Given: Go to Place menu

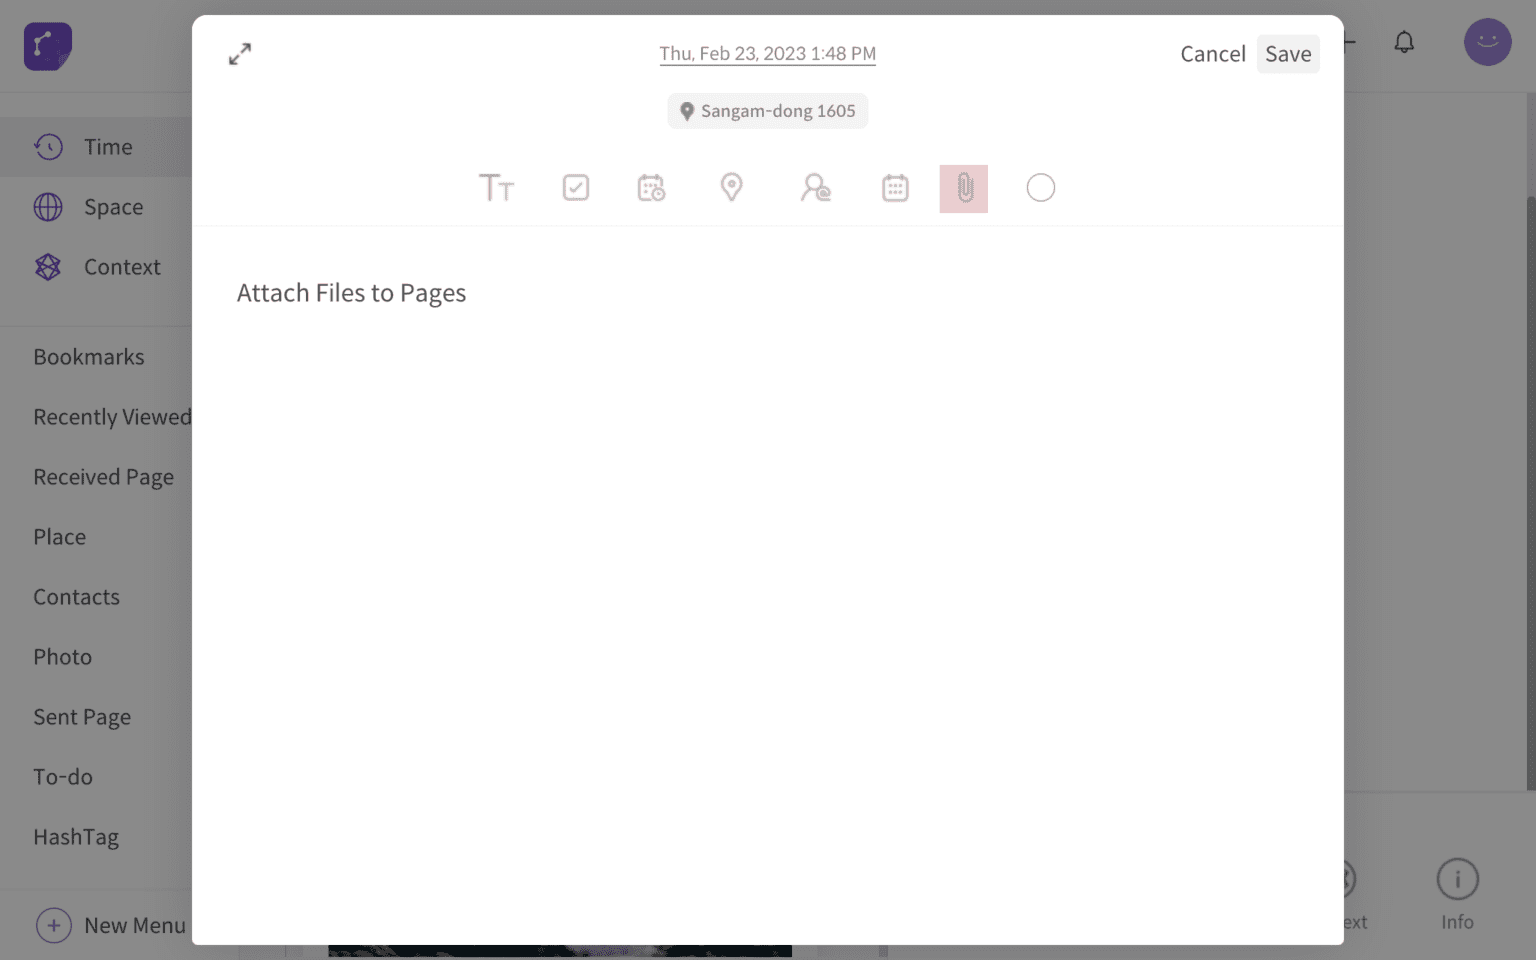Looking at the screenshot, I should [60, 537].
